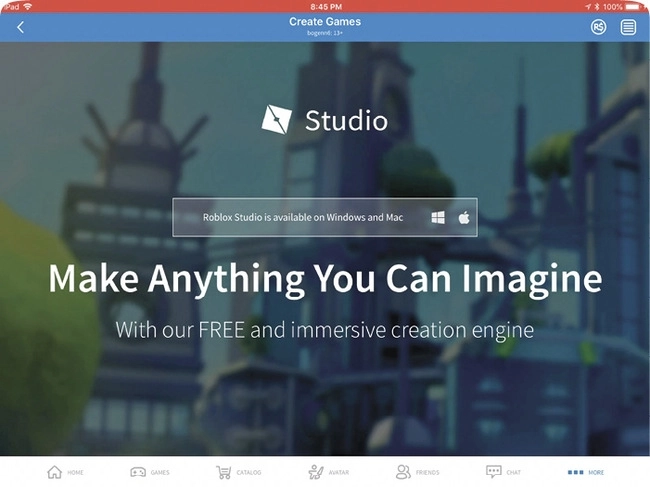Tap the FREE immersive creation engine subtitle

(325, 329)
